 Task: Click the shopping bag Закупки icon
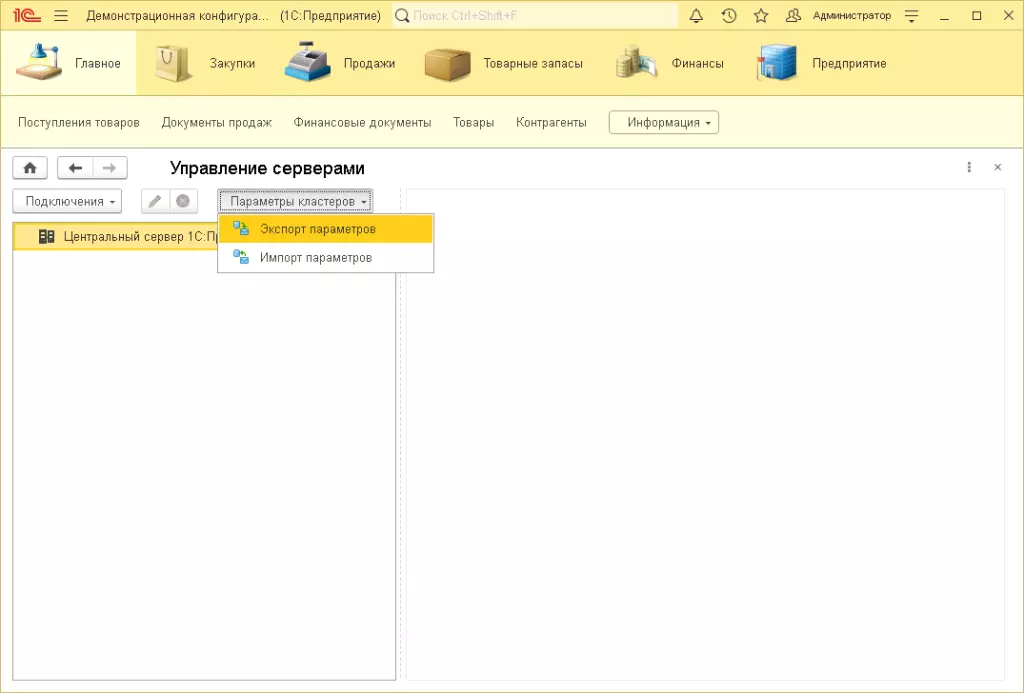pyautogui.click(x=173, y=63)
